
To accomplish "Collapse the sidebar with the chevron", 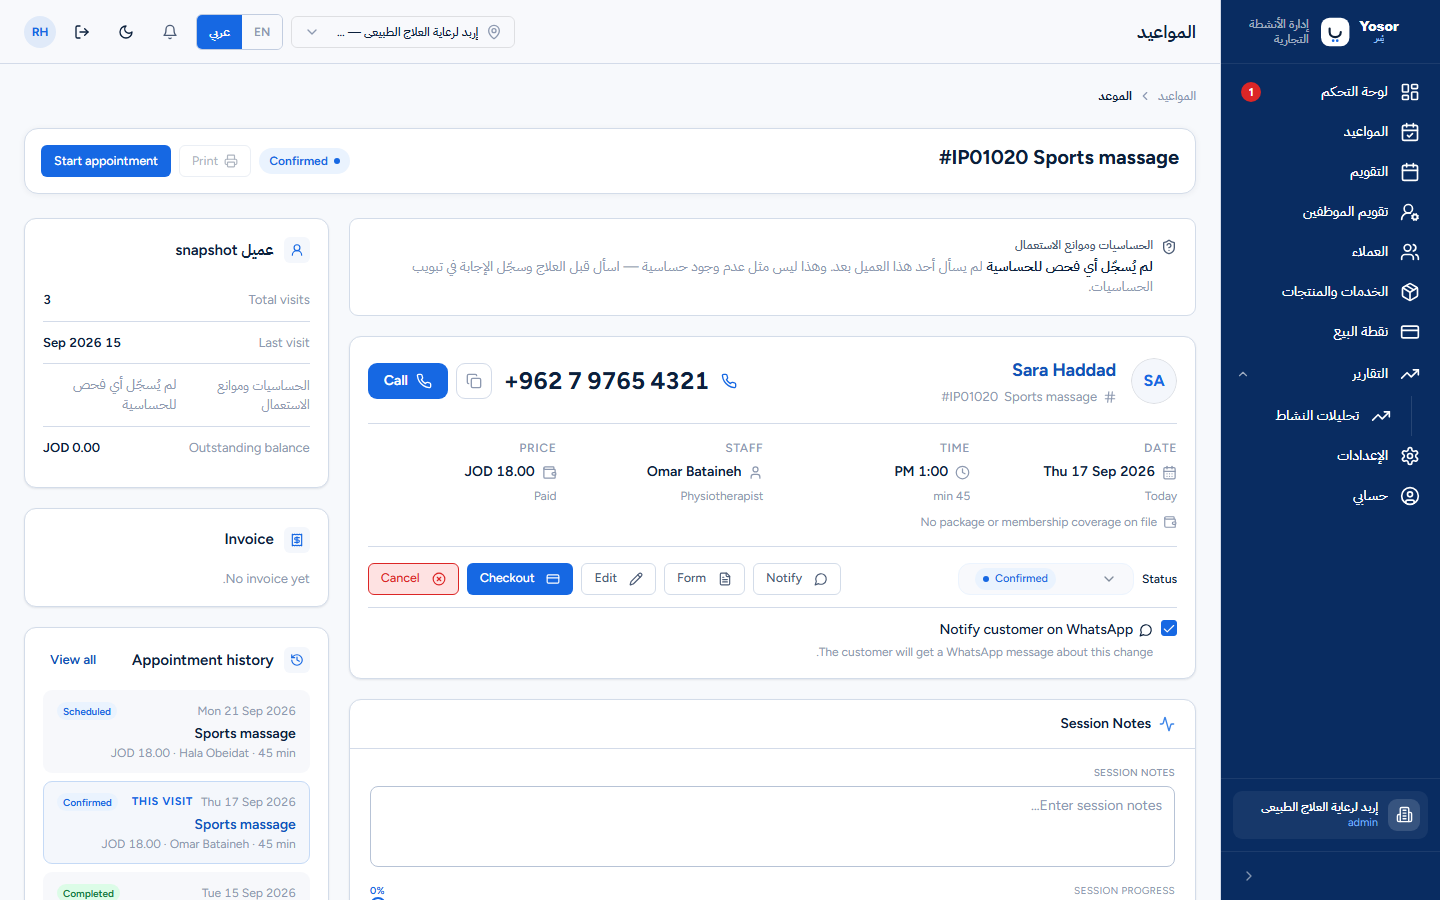I will 1248,876.
